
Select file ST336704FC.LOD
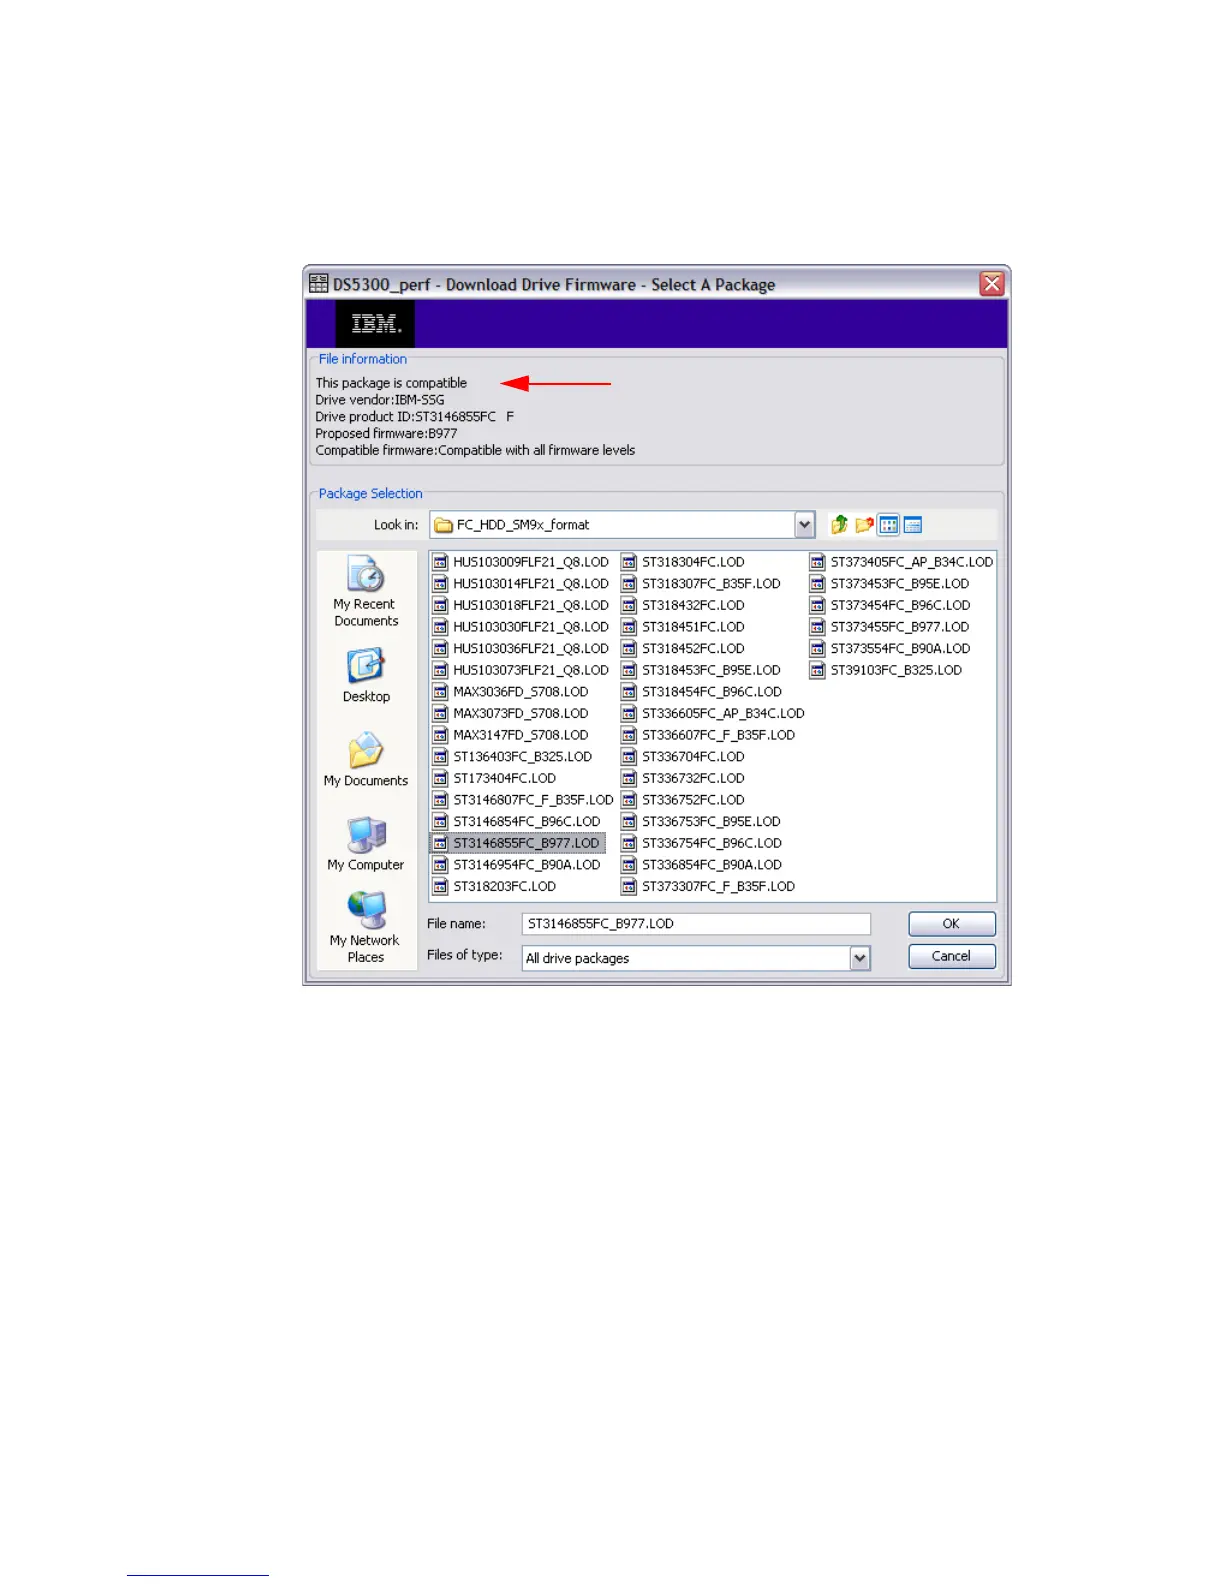click(x=683, y=757)
